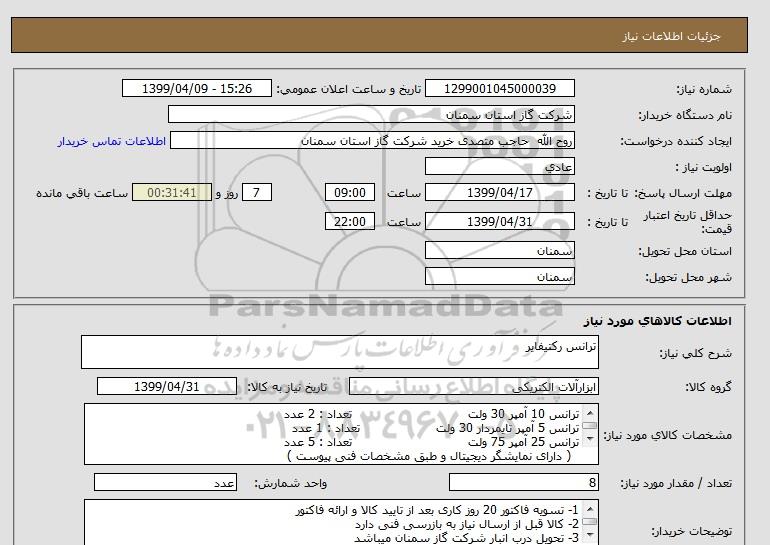Viewport: 770px width, 545px height.
Task: Click the label حداقل تاریخ اعتبار قیمت
Action: point(688,222)
